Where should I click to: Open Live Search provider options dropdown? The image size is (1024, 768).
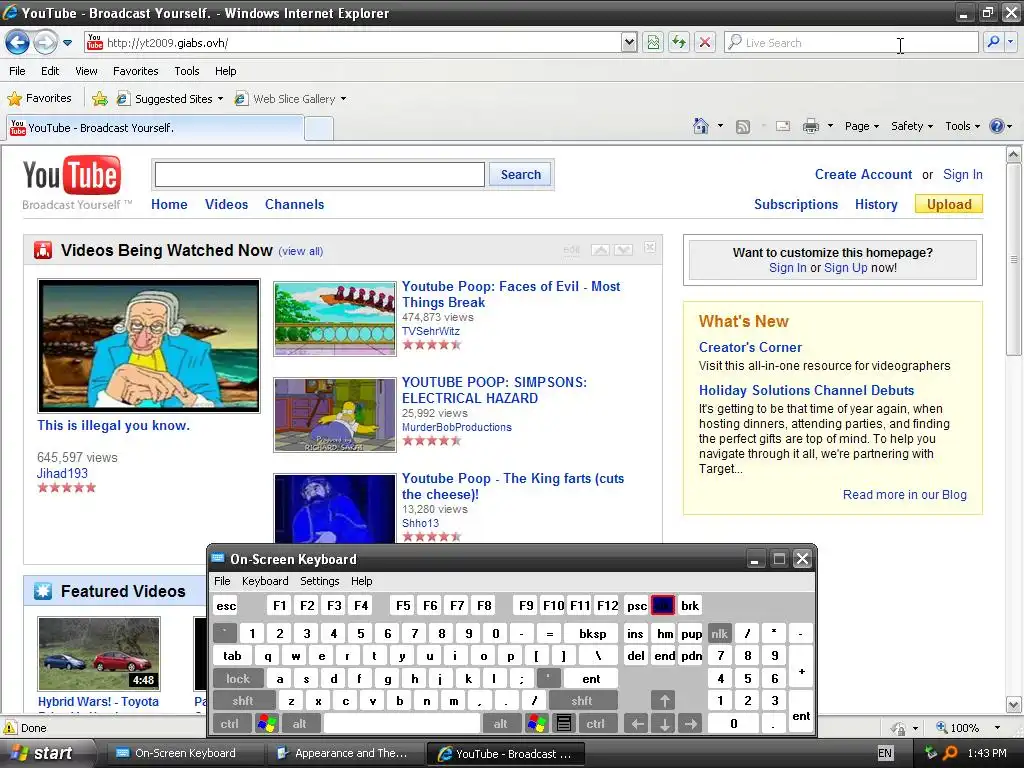[1010, 42]
